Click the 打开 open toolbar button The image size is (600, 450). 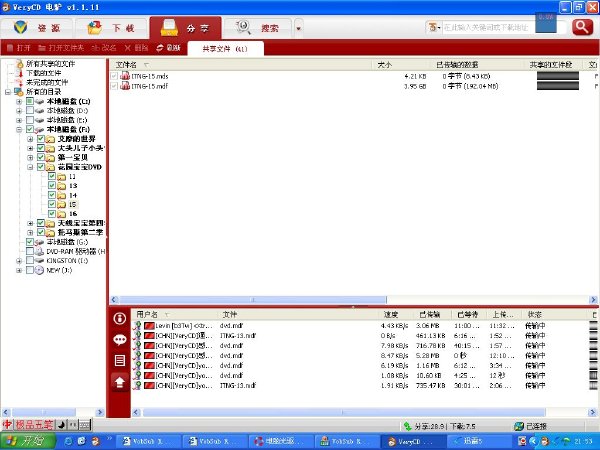coord(18,48)
